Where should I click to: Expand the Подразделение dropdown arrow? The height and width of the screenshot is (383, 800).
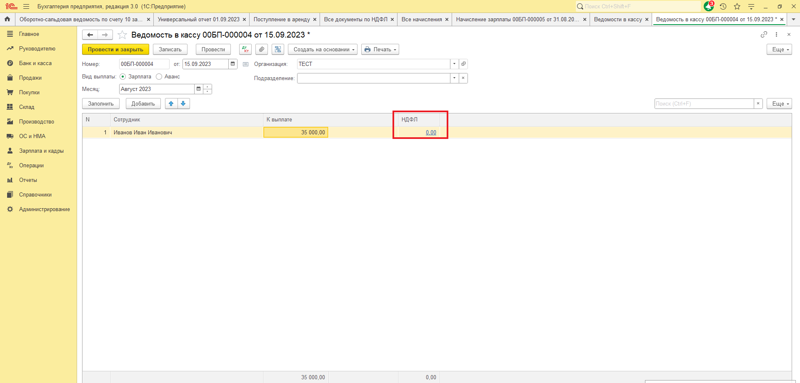pos(455,79)
